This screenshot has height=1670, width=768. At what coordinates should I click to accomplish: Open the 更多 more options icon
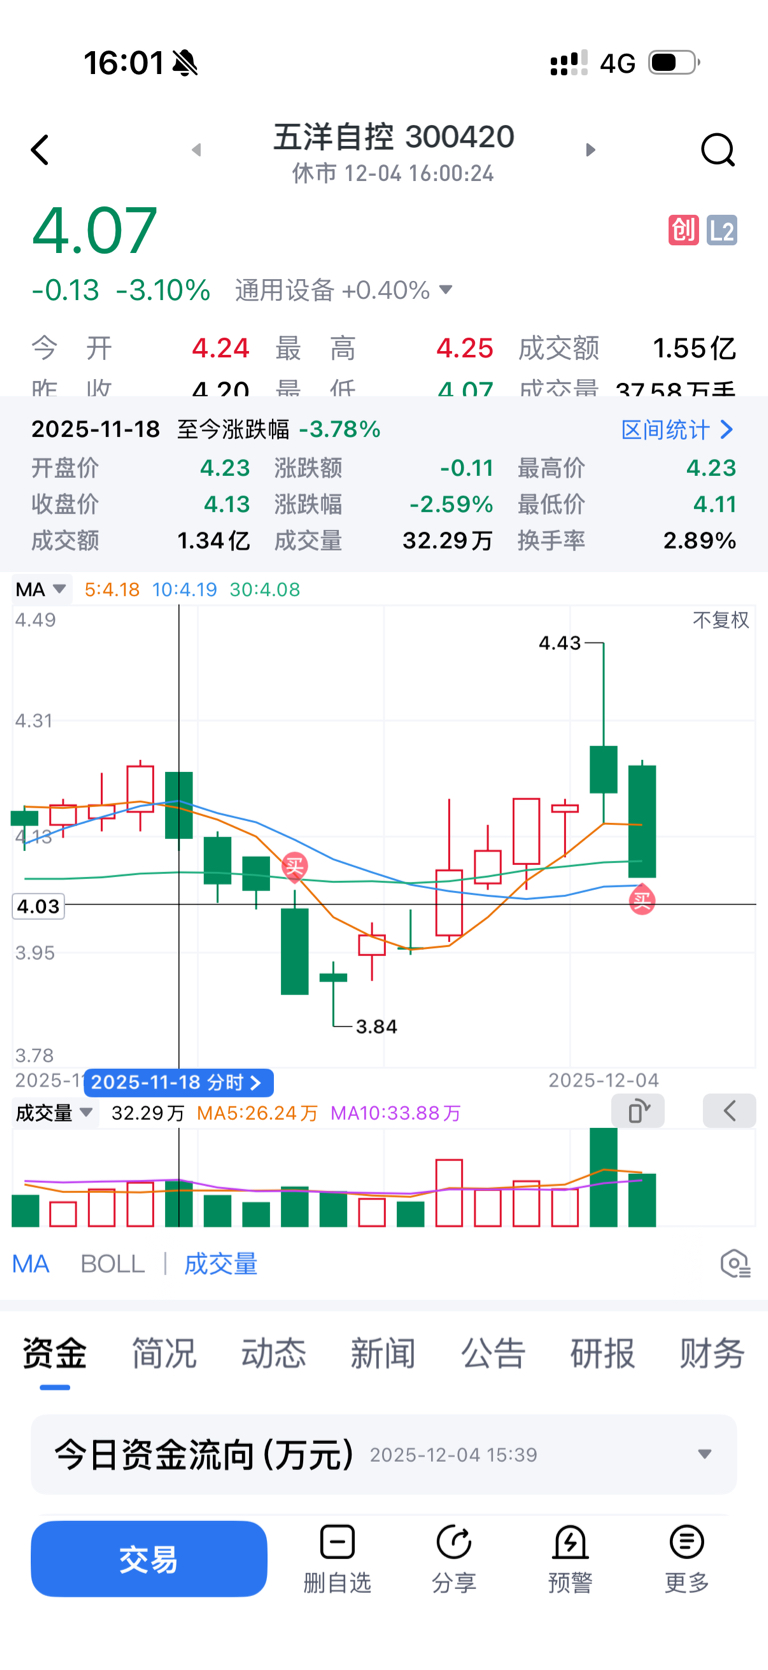(x=686, y=1558)
